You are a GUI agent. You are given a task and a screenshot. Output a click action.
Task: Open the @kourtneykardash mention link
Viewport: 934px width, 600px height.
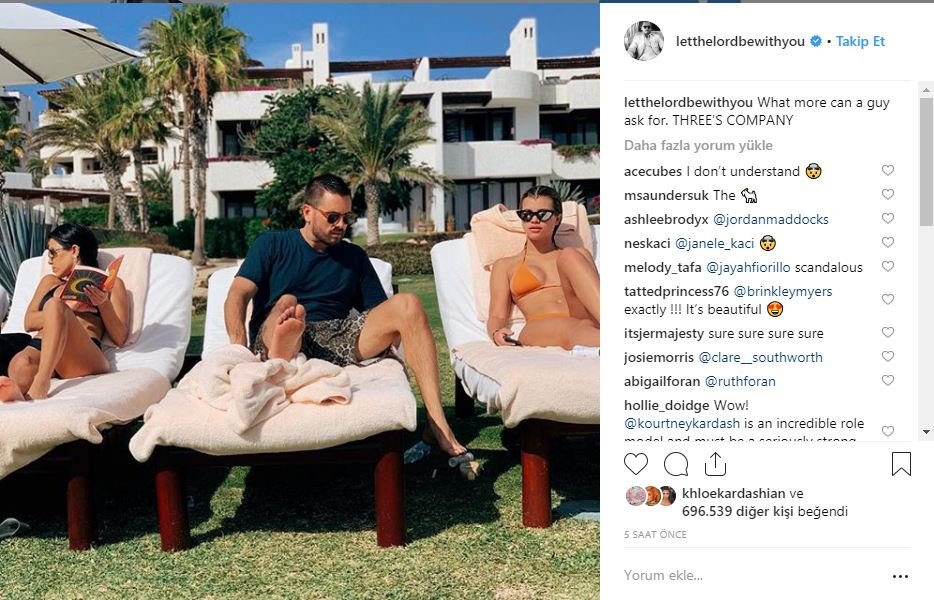(681, 424)
